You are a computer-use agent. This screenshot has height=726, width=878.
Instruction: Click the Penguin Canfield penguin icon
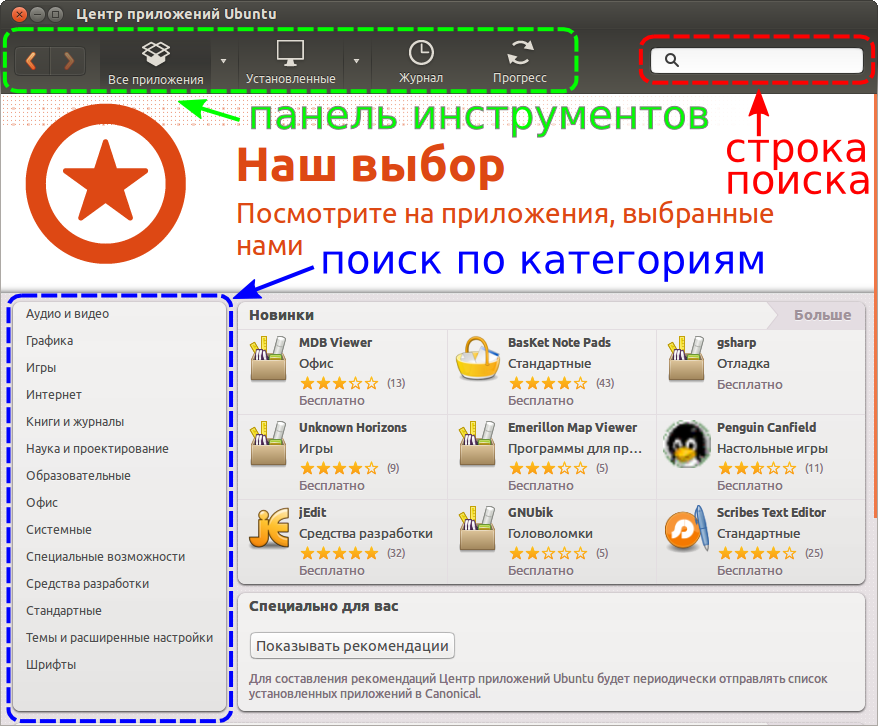686,443
